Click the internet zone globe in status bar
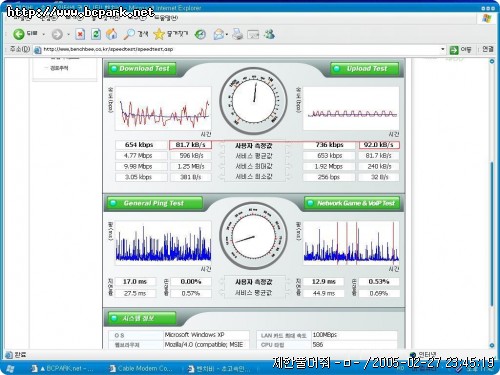Viewport: 500px width, 375px height. tap(413, 354)
